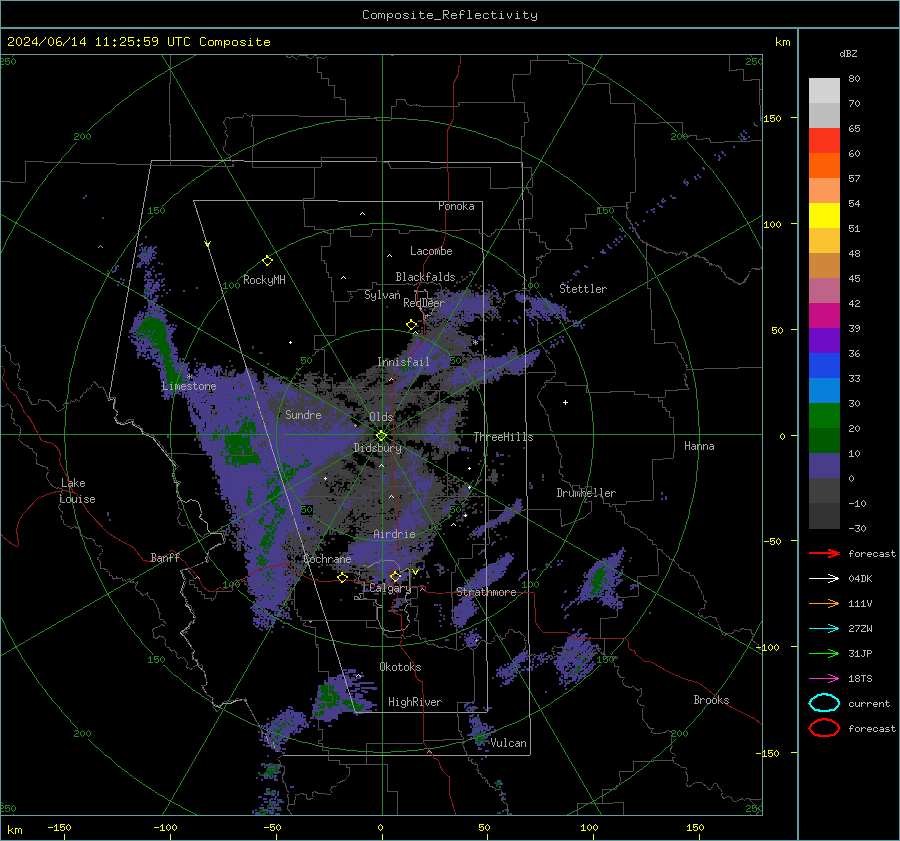
Task: Click the cyan 27ZW arrow in legend
Action: tap(824, 629)
